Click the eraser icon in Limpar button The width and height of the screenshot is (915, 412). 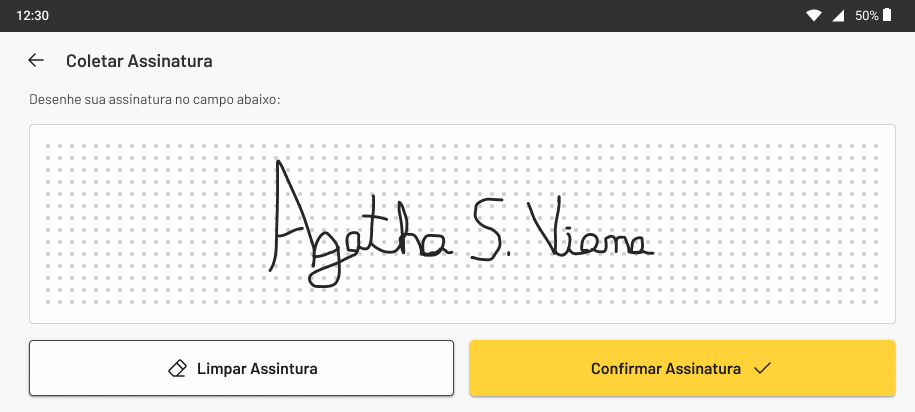(x=177, y=368)
